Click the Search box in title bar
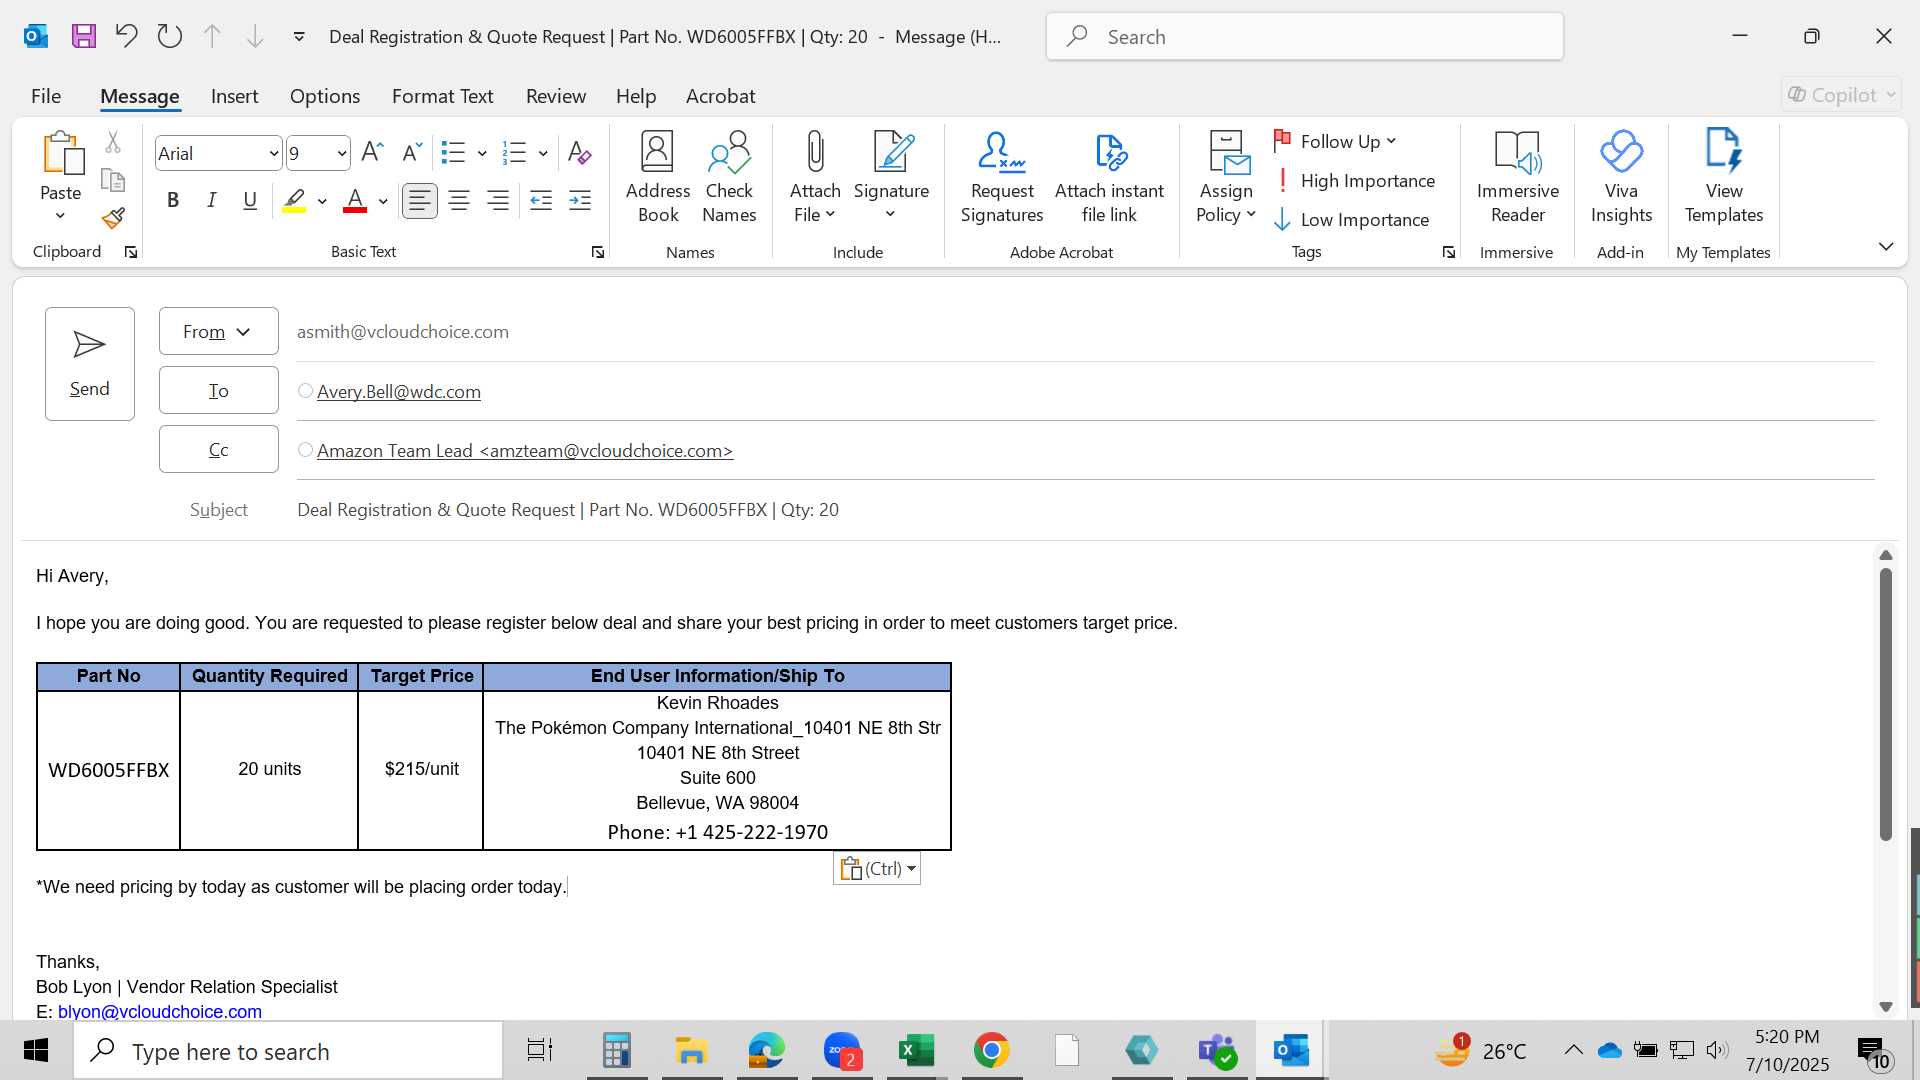1920x1080 pixels. point(1305,37)
